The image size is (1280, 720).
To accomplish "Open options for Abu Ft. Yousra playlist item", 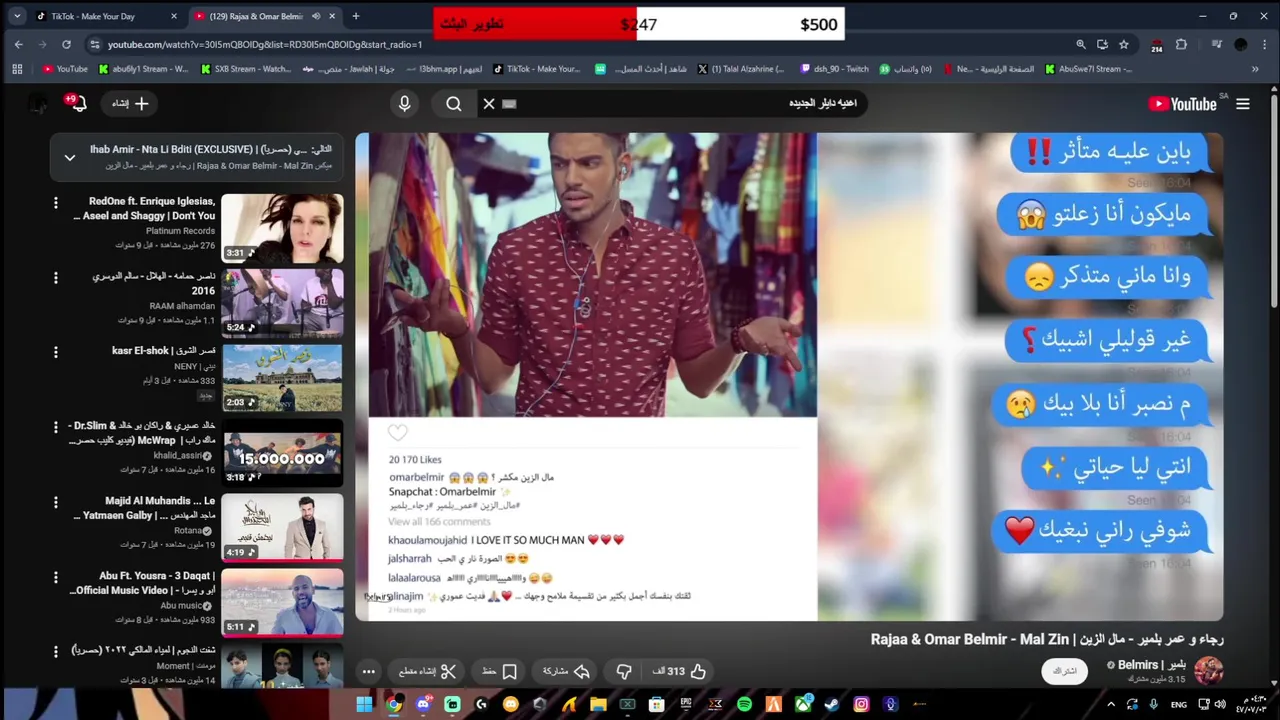I will pyautogui.click(x=56, y=577).
